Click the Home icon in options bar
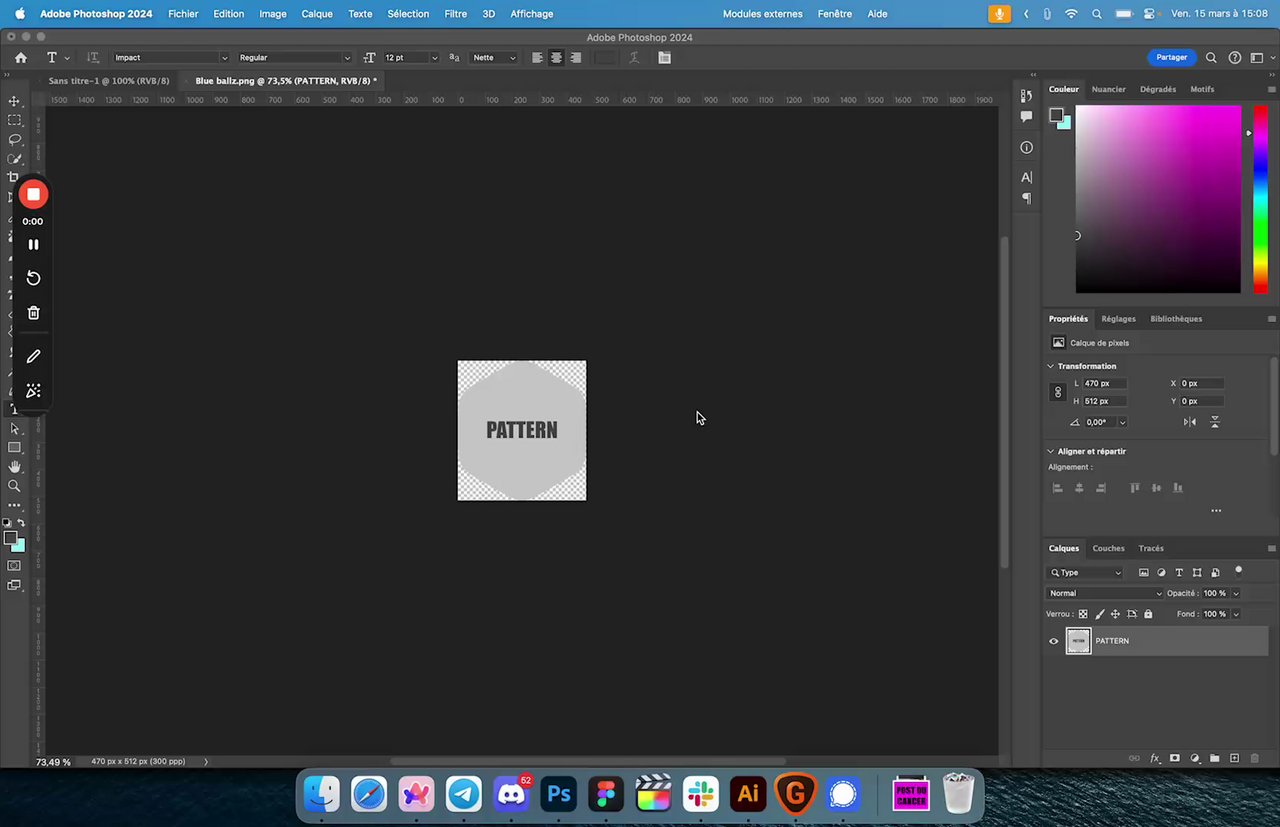1280x827 pixels. pos(20,58)
